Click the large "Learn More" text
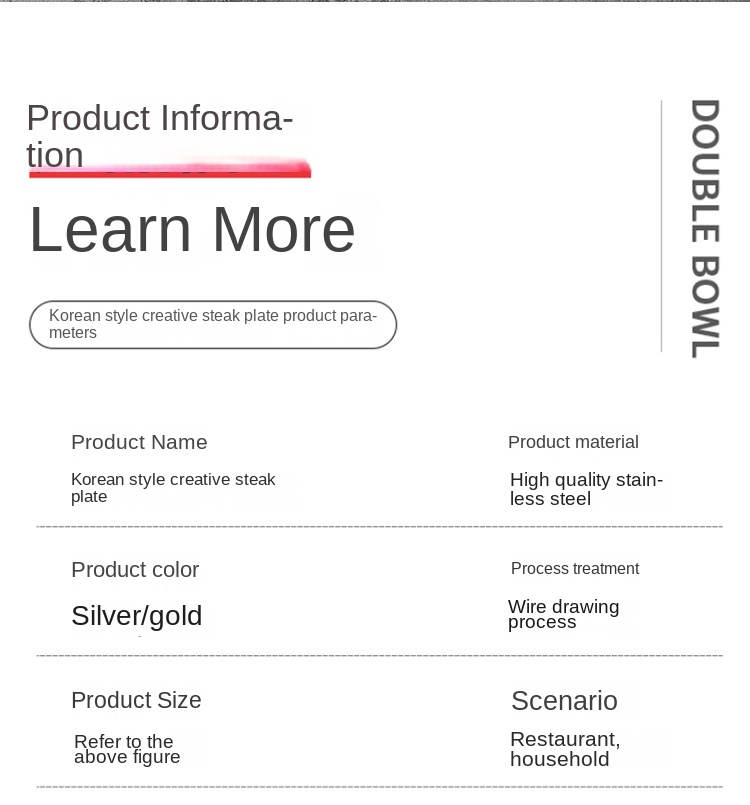 click(192, 229)
